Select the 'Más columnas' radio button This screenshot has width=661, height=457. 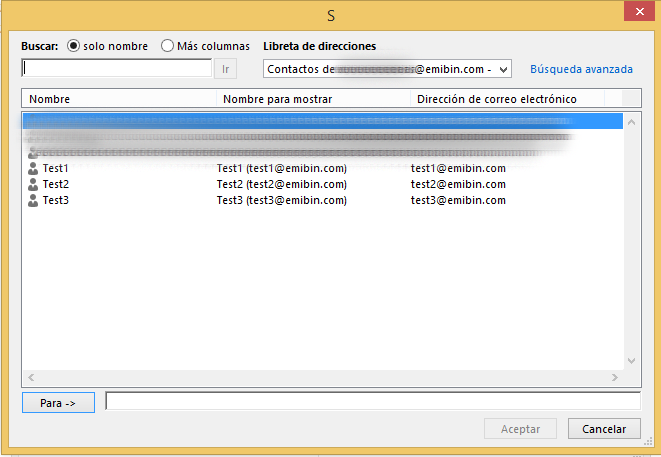[x=168, y=46]
